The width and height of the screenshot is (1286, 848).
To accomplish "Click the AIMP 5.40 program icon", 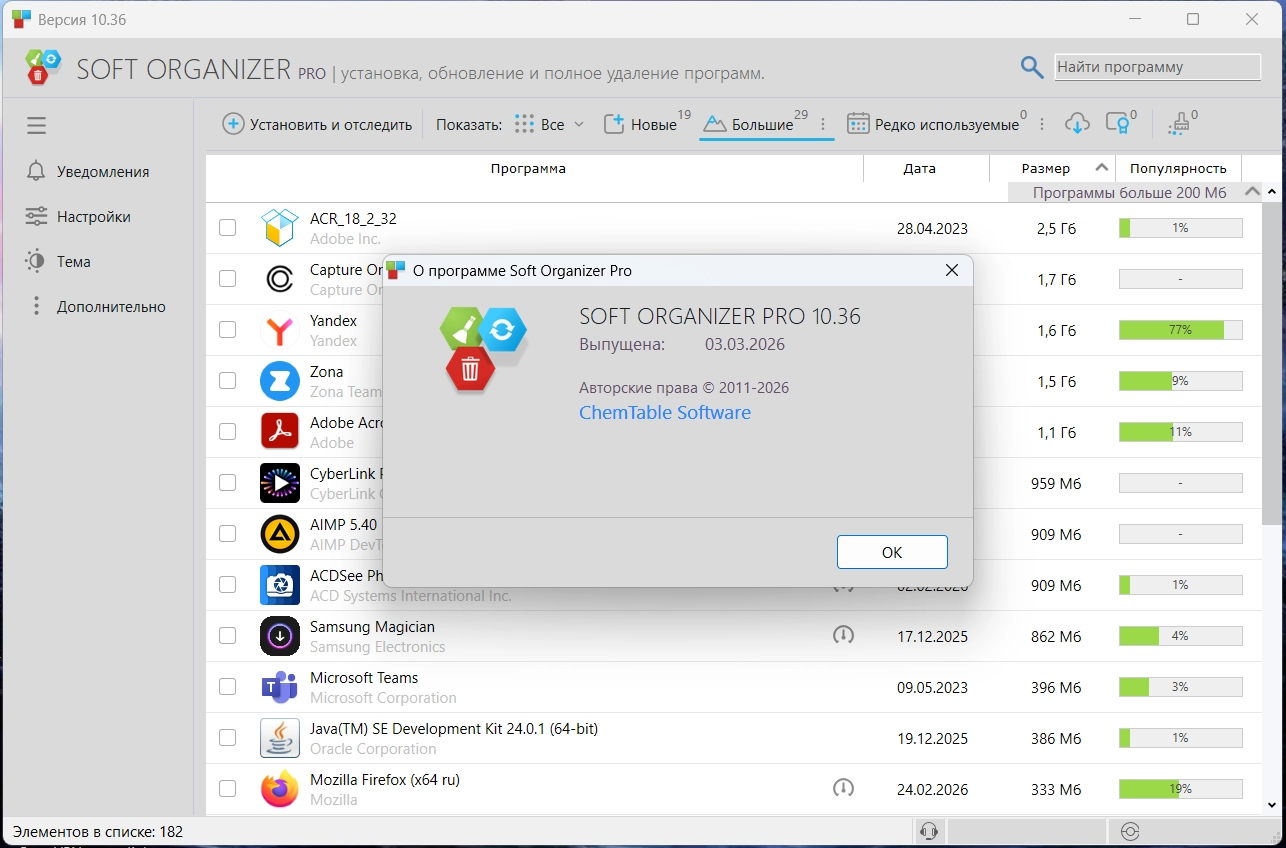I will [280, 534].
